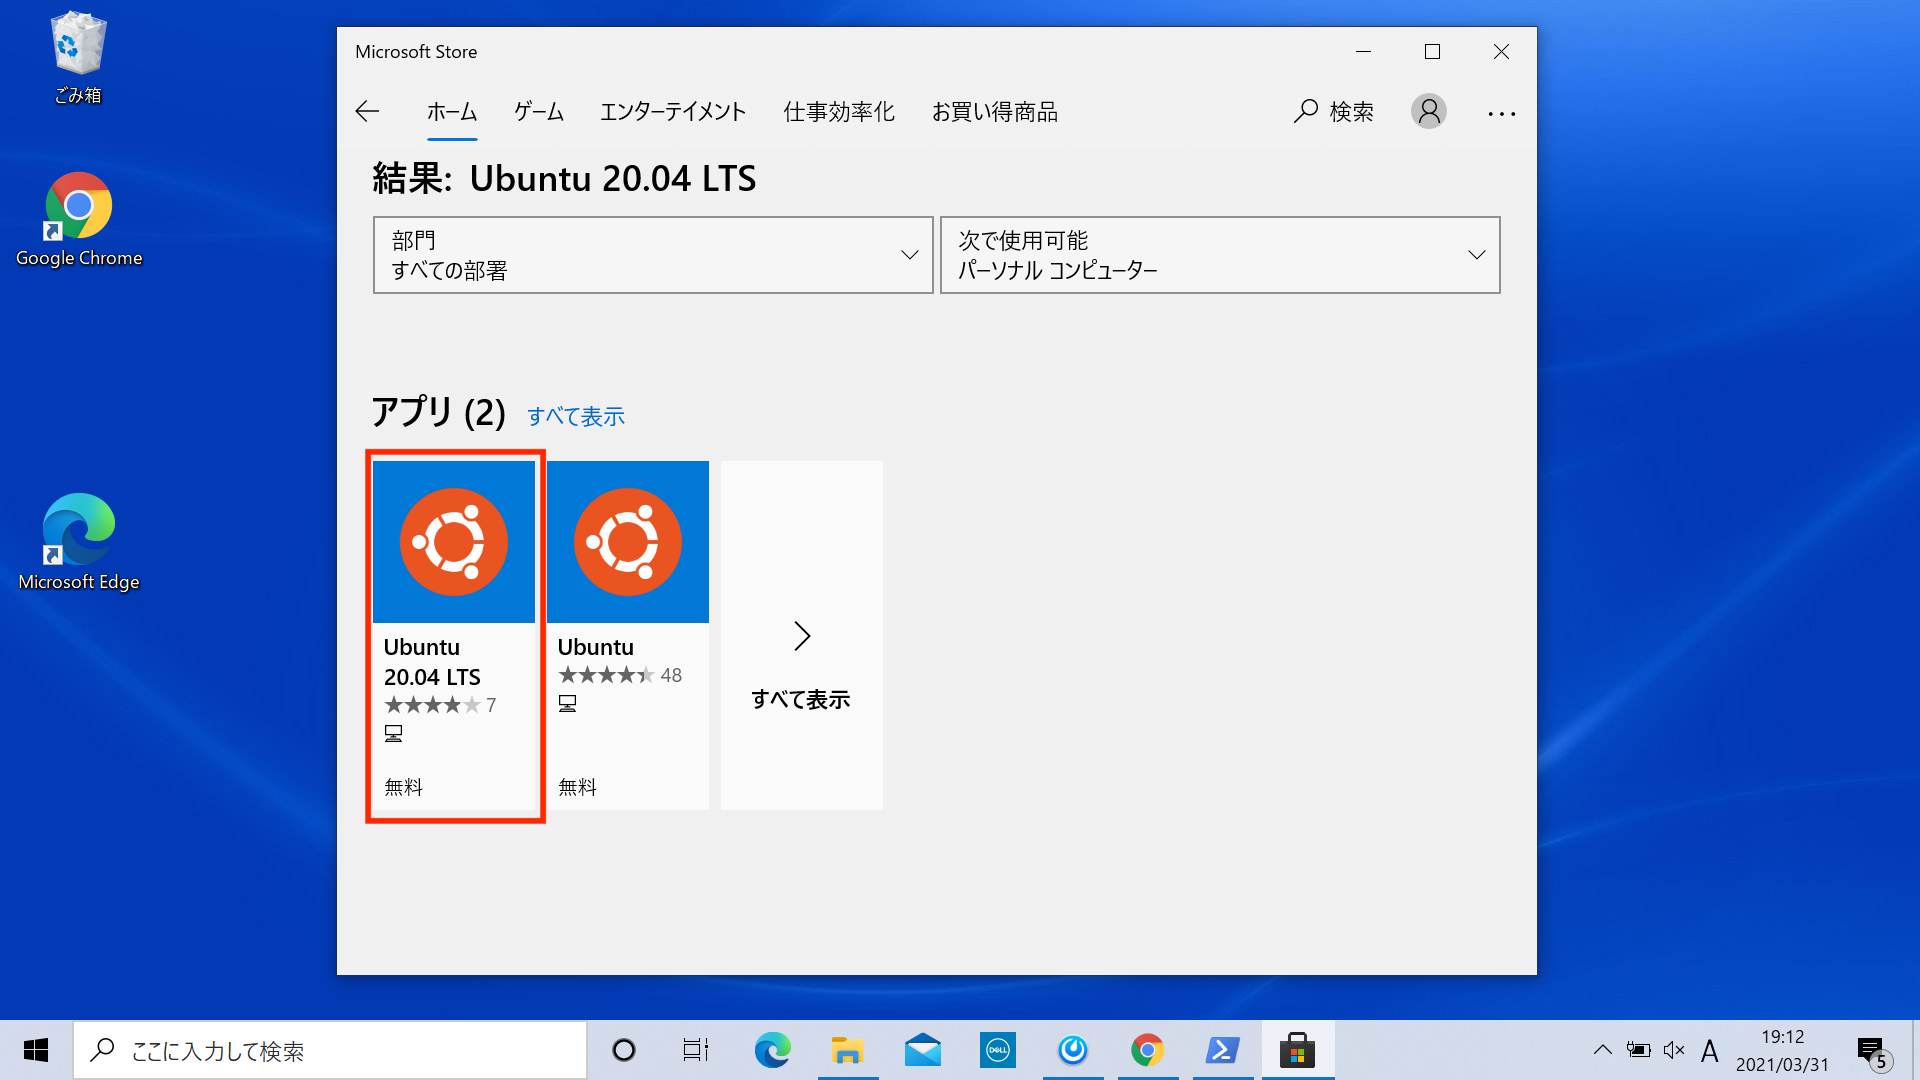
Task: Click the muted volume tray icon
Action: (x=1674, y=1050)
